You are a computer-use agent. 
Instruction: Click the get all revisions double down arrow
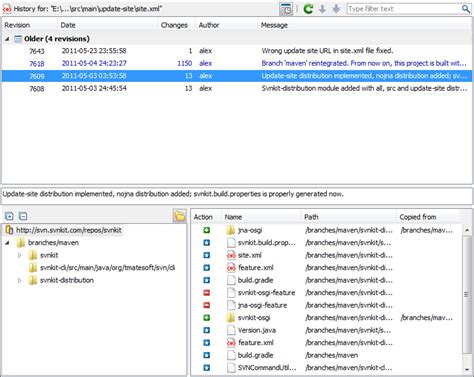click(336, 9)
